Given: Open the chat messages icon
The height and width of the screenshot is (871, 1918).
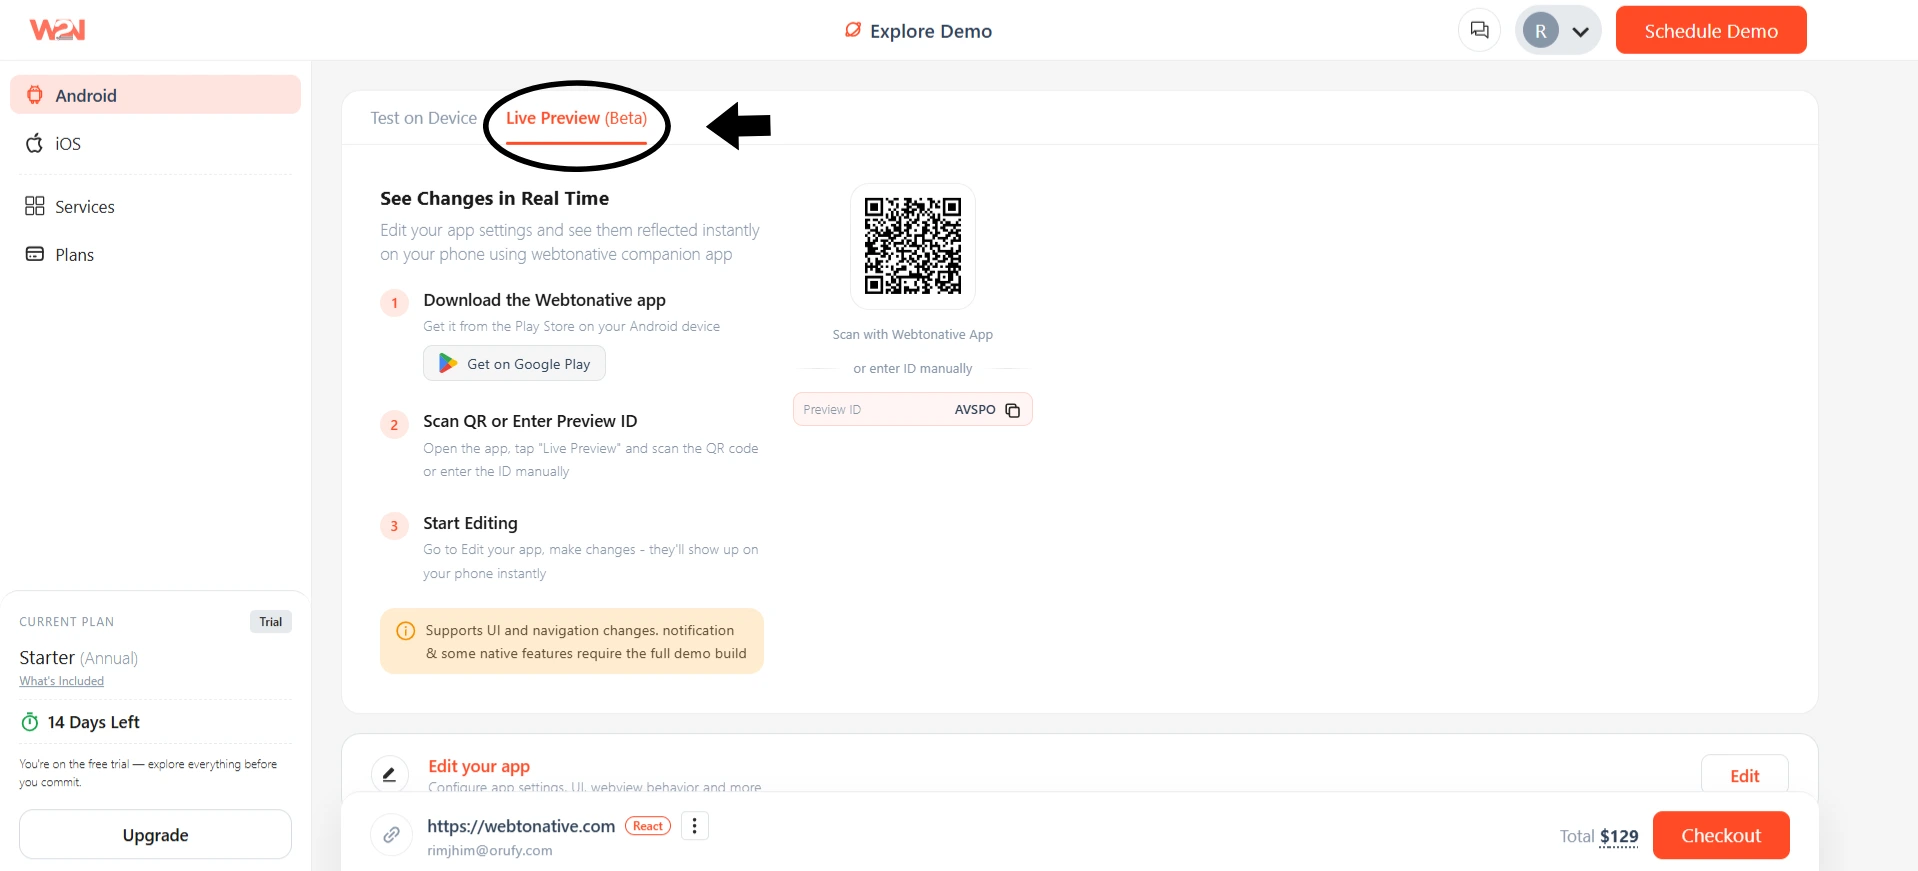Looking at the screenshot, I should [1479, 30].
